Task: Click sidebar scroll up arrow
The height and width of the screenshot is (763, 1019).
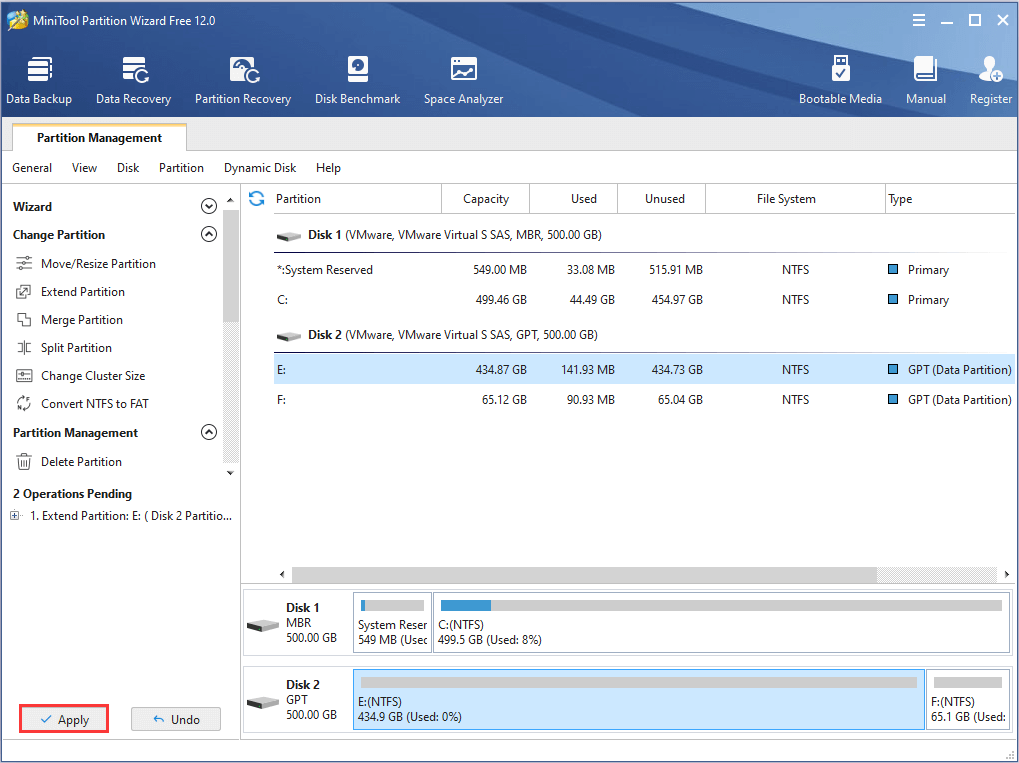Action: click(230, 200)
